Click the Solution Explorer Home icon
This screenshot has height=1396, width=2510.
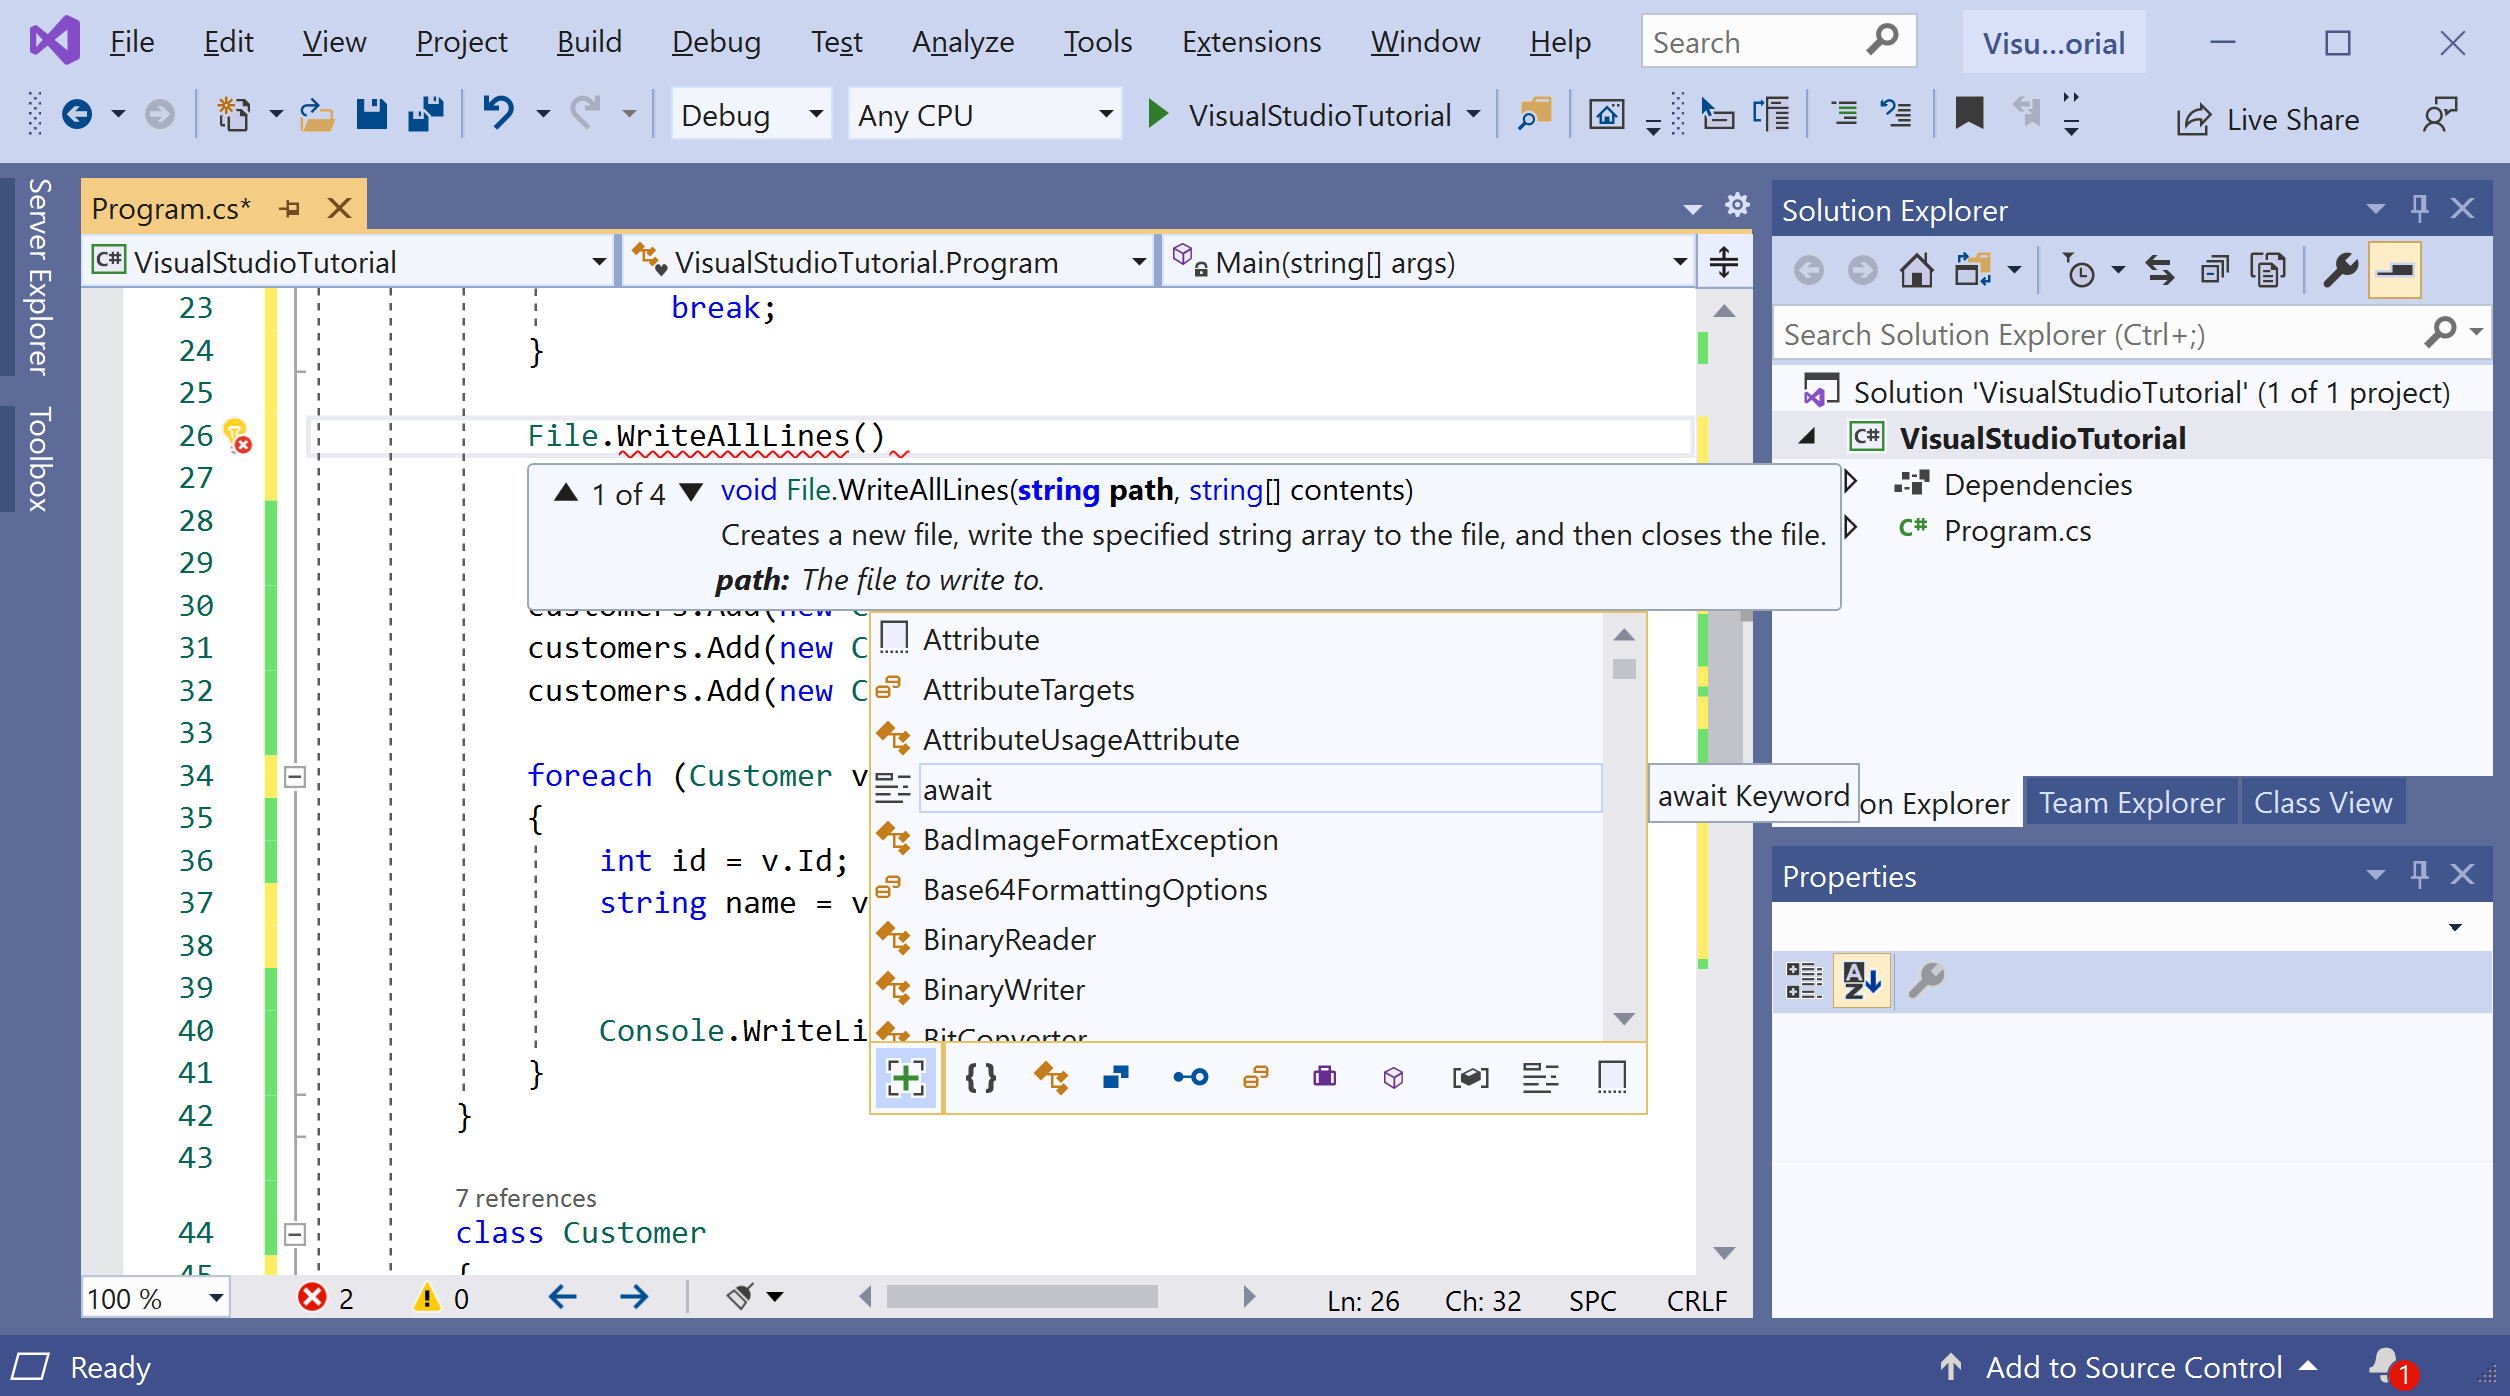coord(1916,270)
